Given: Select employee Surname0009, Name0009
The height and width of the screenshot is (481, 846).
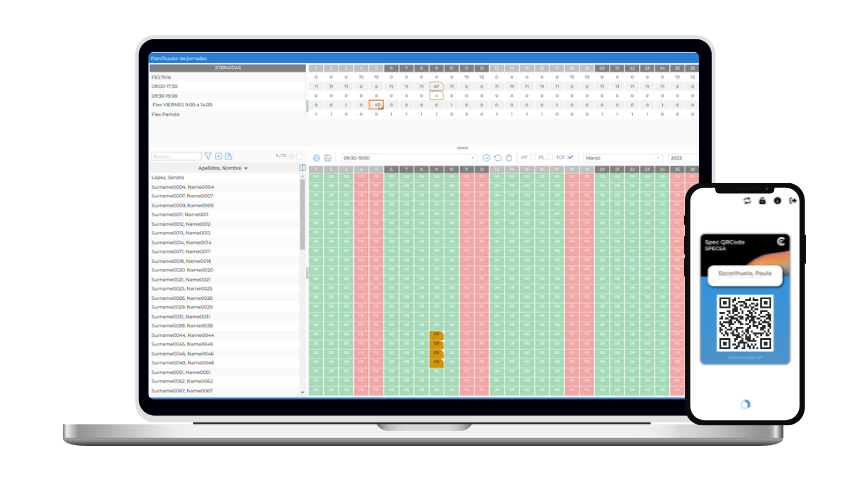Looking at the screenshot, I should (224, 205).
